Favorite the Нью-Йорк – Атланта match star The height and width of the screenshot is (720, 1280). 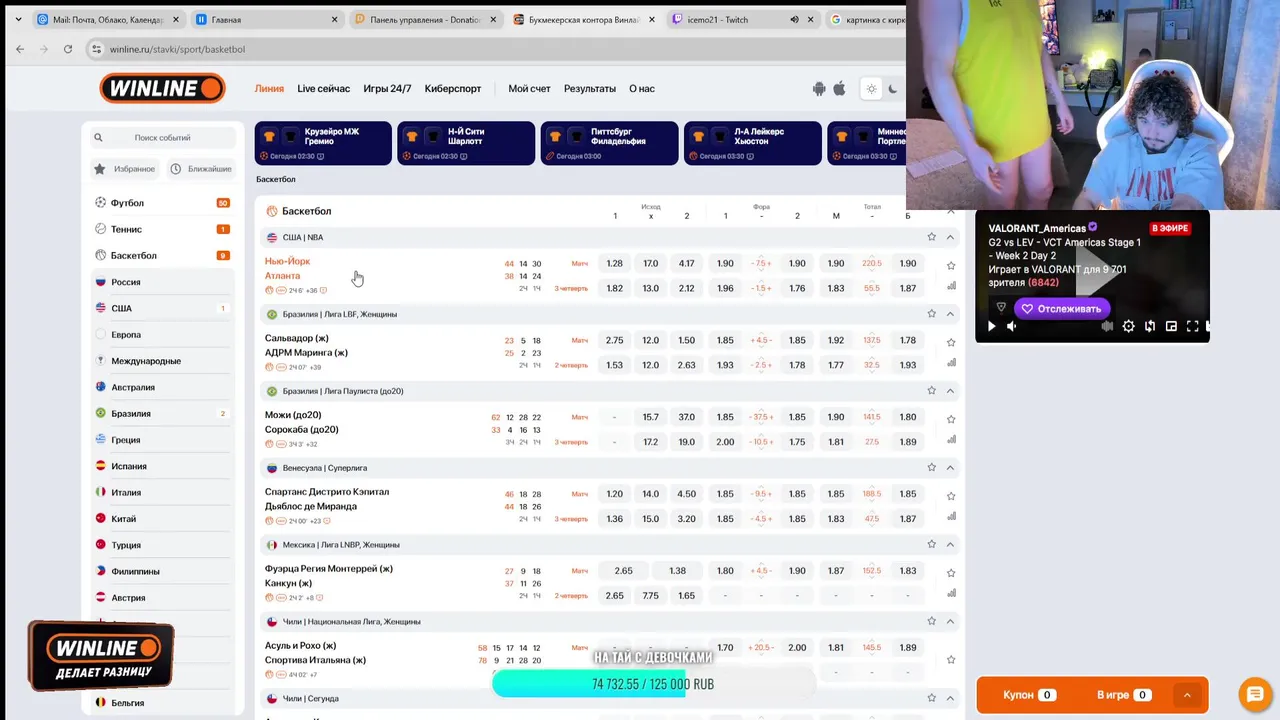click(x=951, y=266)
